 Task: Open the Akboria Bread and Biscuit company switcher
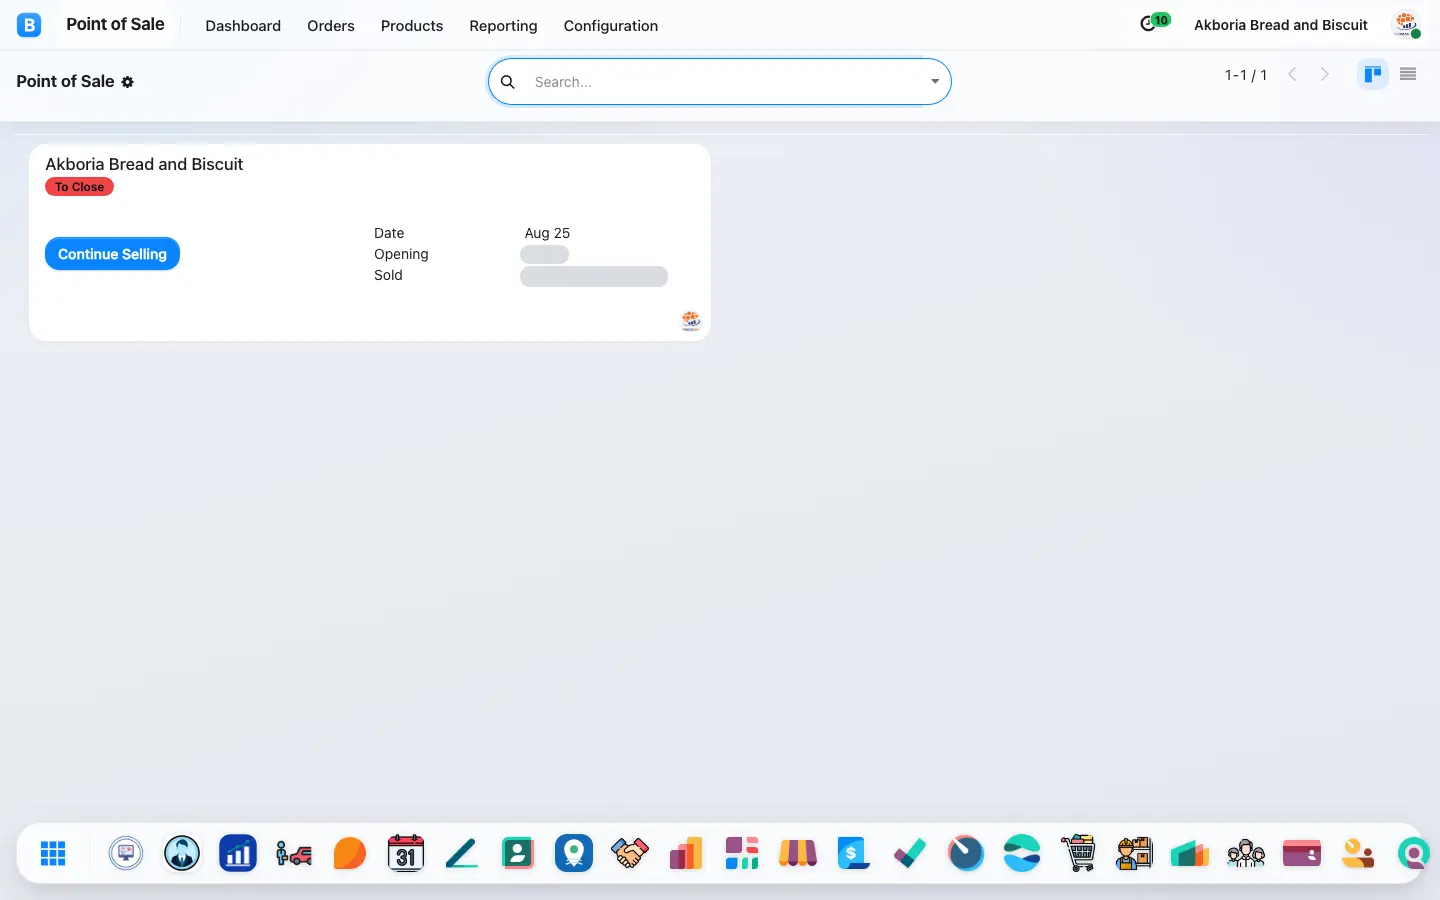click(x=1281, y=25)
